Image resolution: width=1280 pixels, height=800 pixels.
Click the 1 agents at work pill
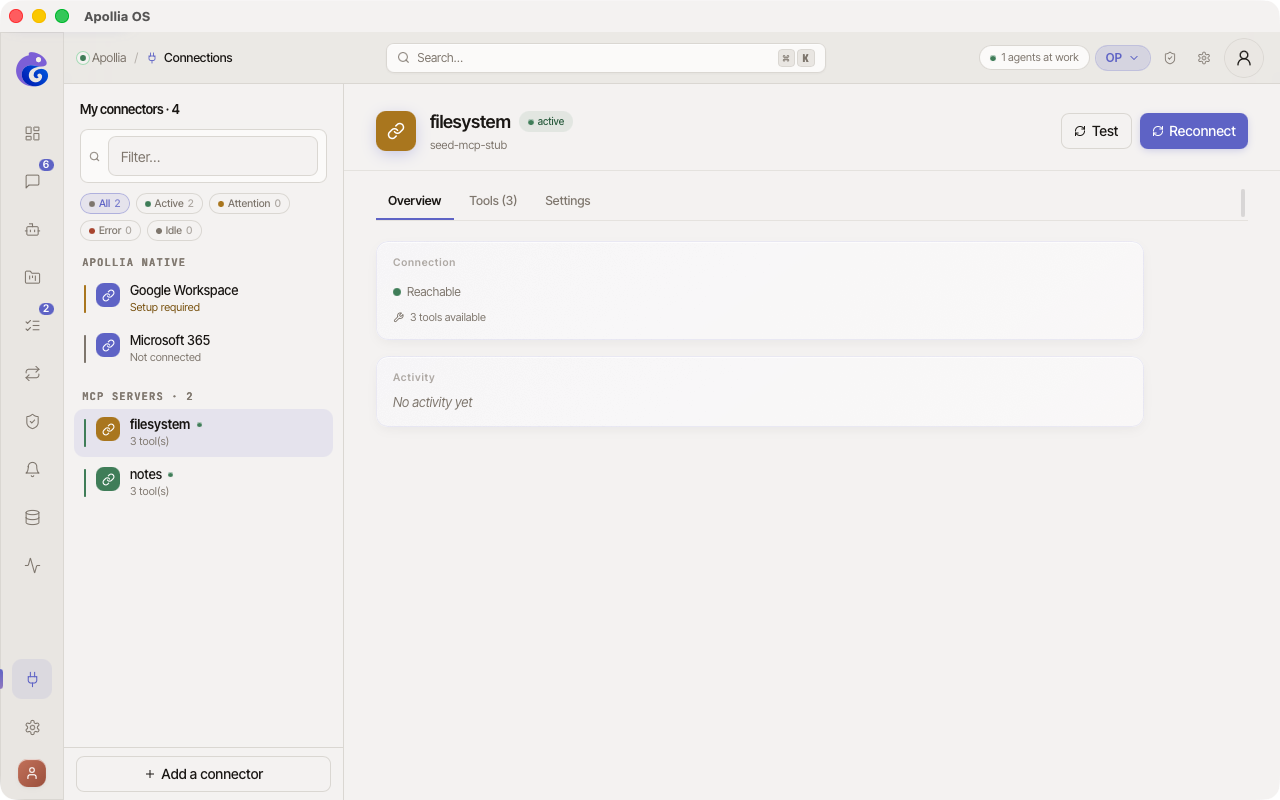pos(1034,58)
